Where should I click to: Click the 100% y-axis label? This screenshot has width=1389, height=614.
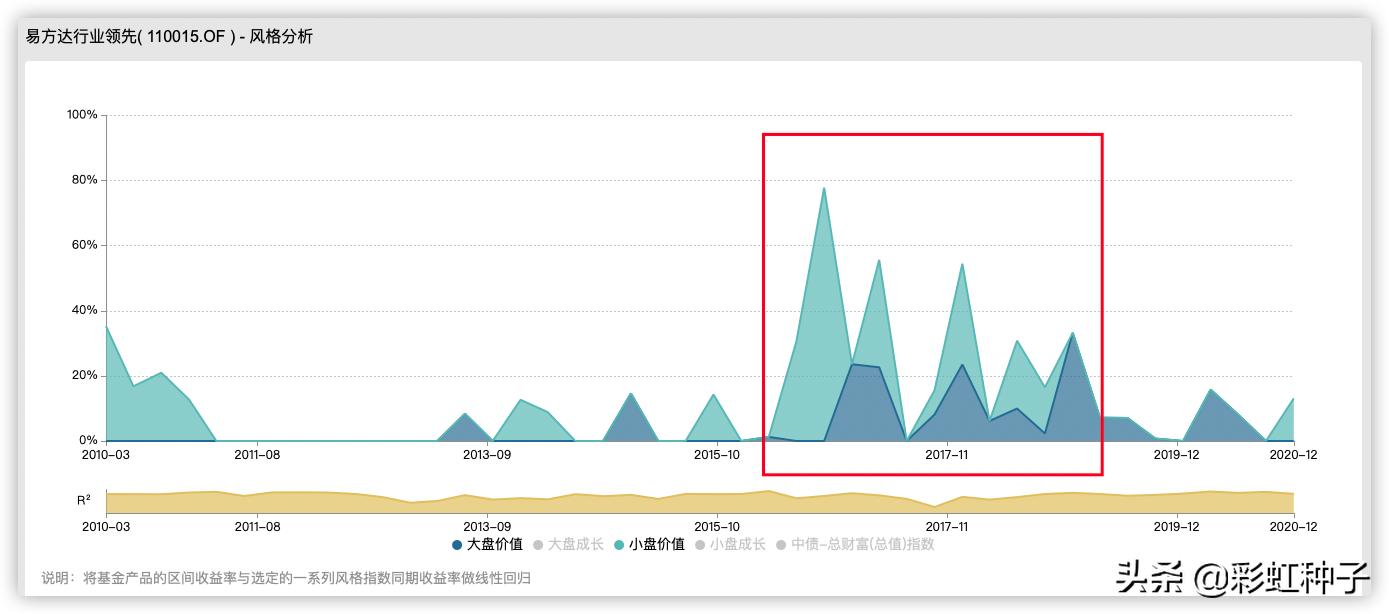tap(82, 115)
